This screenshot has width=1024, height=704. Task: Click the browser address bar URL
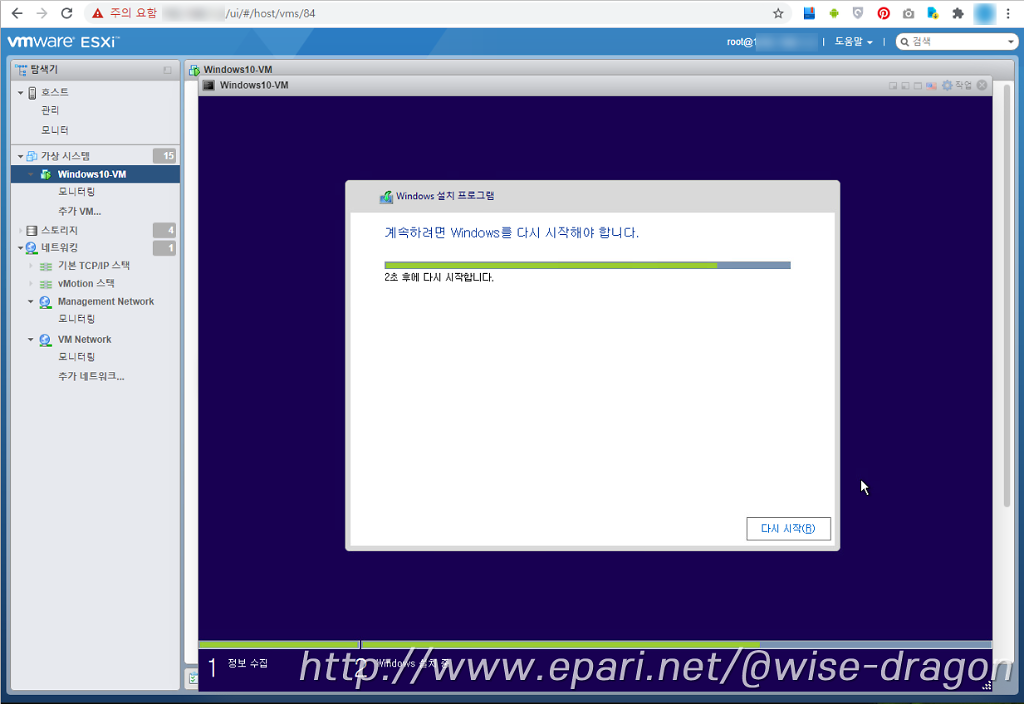[x=270, y=13]
